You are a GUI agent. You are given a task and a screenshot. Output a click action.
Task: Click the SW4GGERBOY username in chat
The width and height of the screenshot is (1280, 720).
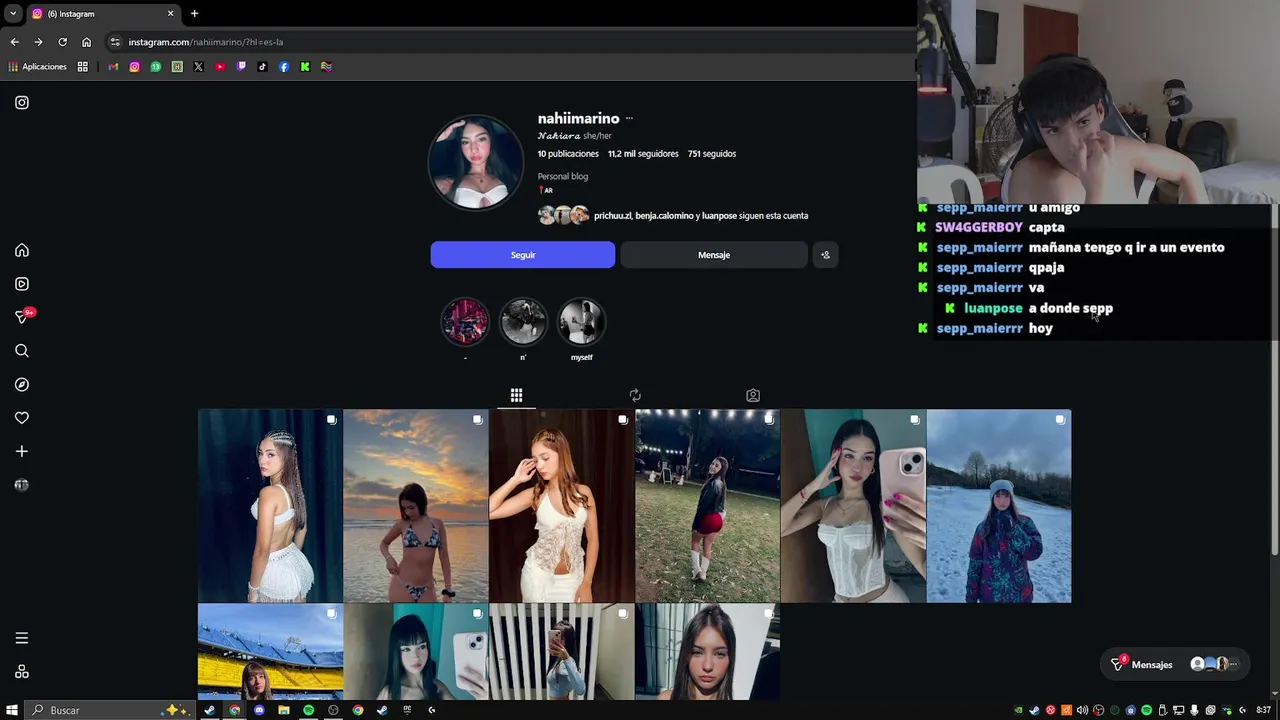coord(979,227)
